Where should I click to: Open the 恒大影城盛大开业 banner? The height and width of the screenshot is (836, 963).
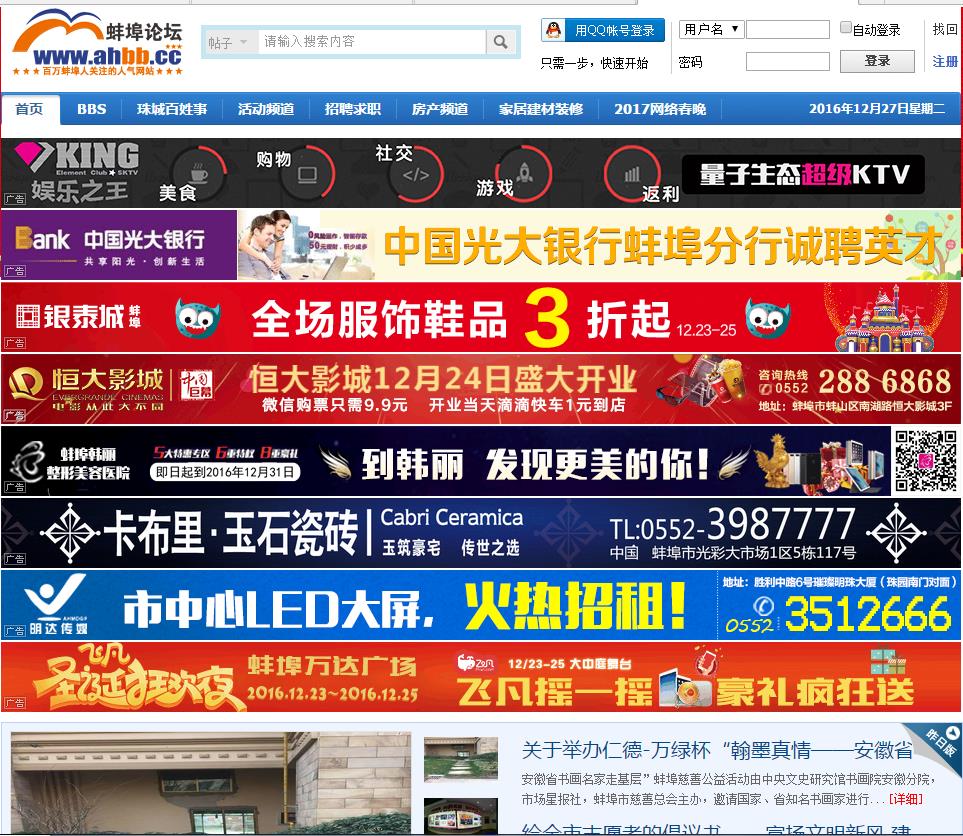tap(481, 389)
